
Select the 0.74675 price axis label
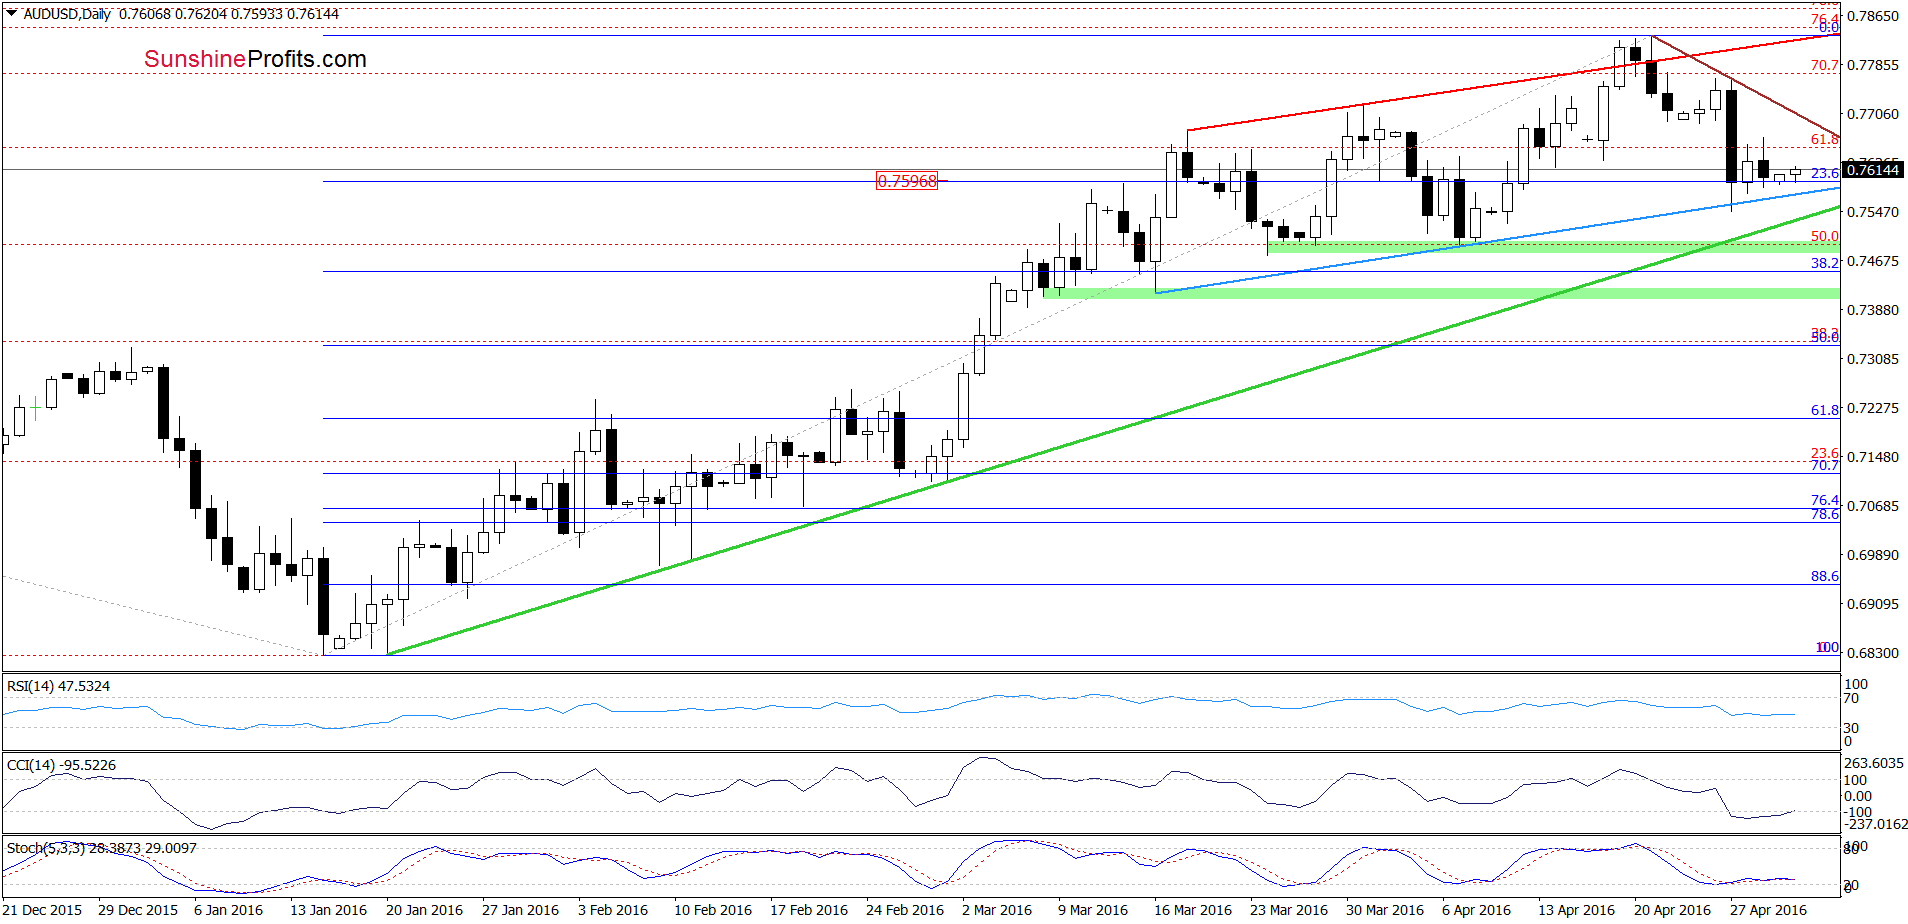[x=1873, y=261]
